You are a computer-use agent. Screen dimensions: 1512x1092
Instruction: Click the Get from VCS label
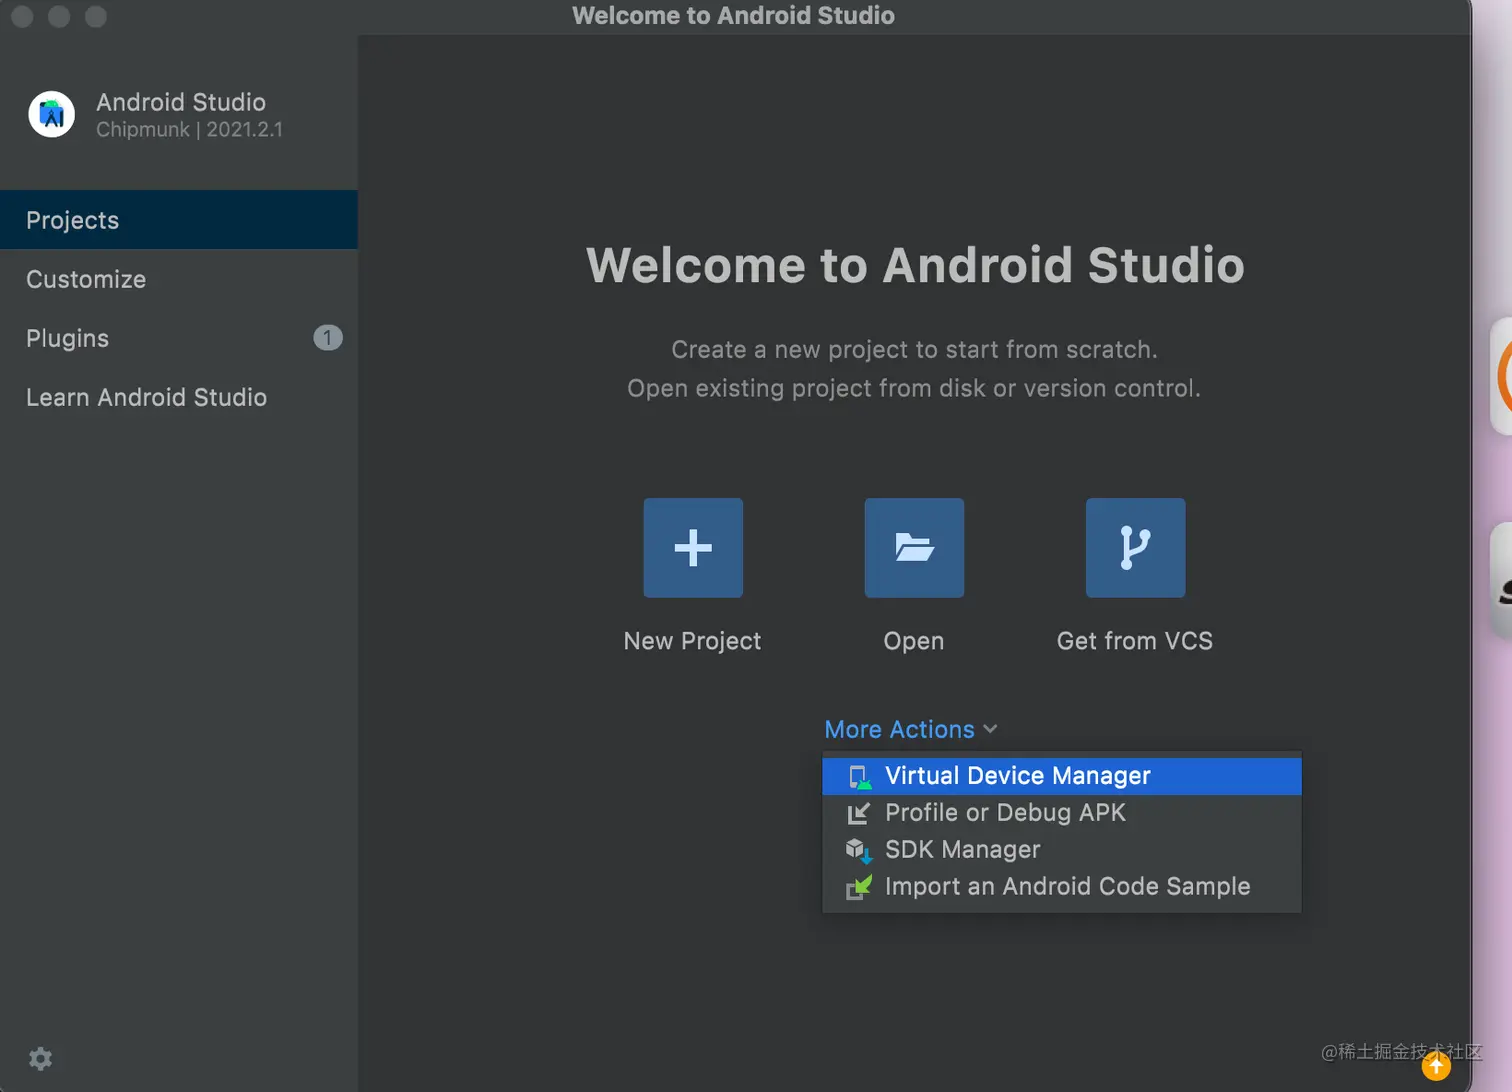[x=1135, y=641]
